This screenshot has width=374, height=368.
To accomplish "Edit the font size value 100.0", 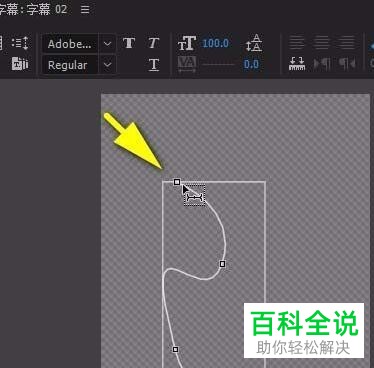I will 216,43.
